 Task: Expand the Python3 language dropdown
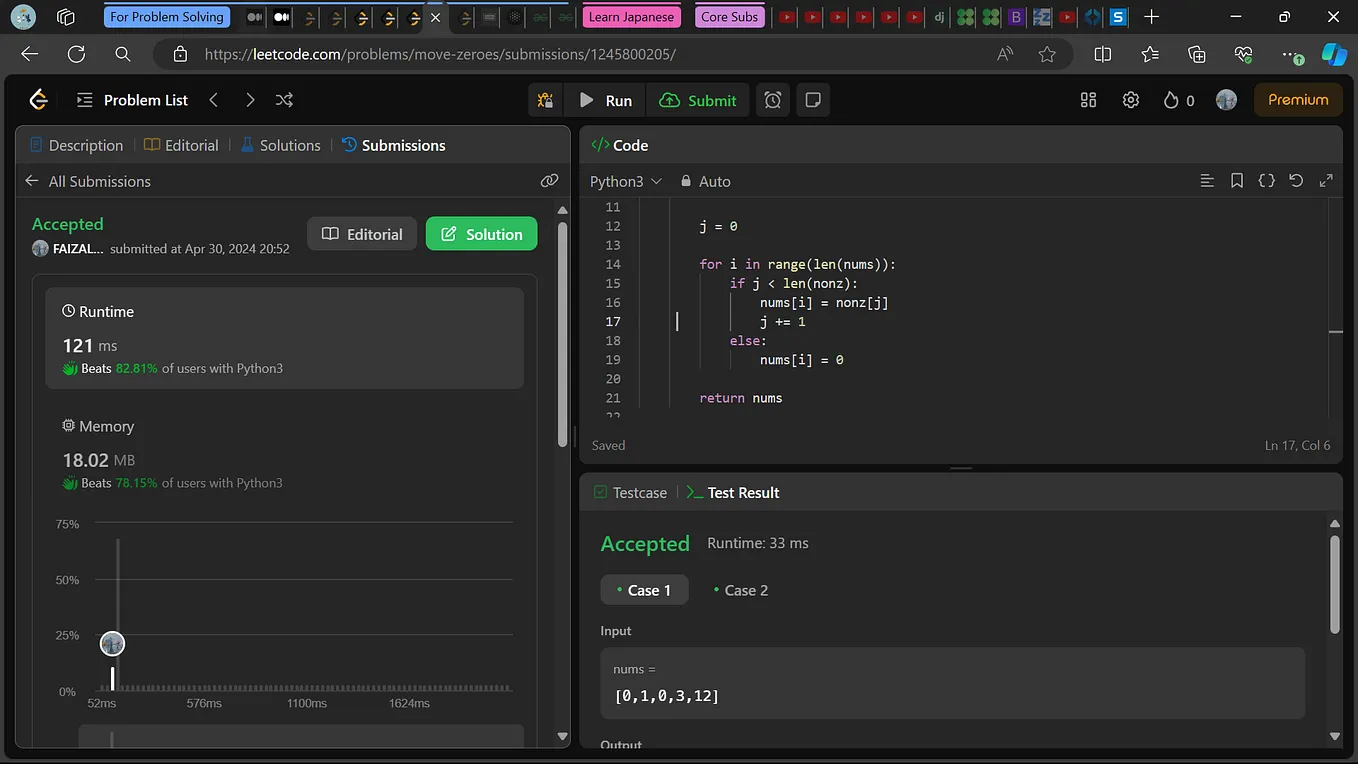click(x=626, y=181)
